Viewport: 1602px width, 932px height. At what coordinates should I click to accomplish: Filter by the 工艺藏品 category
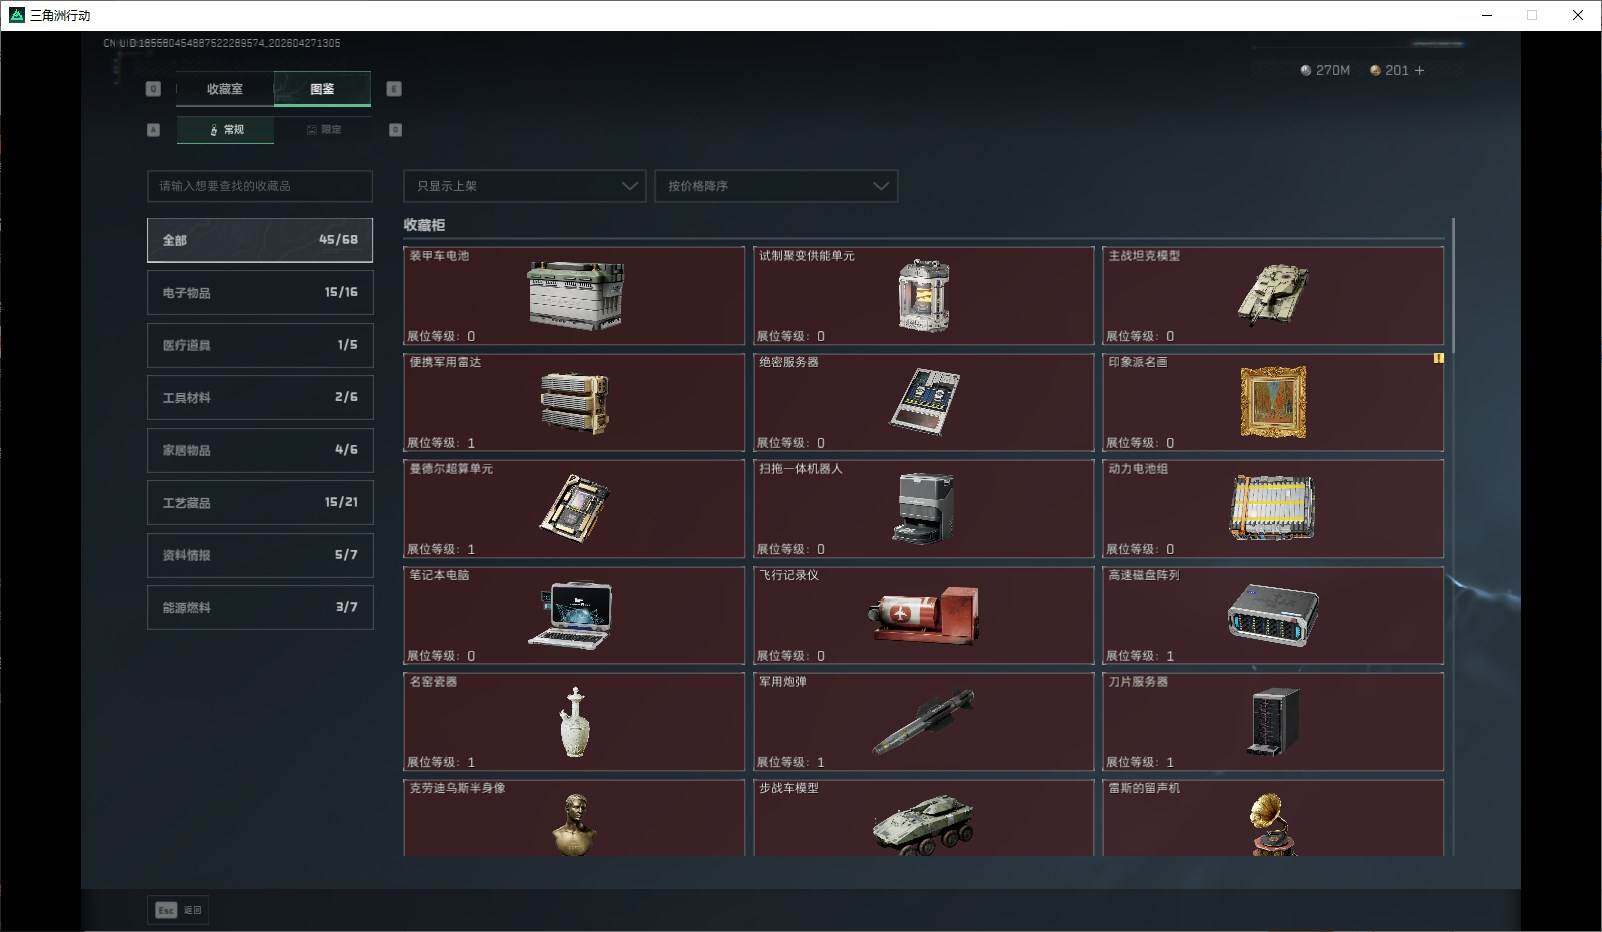click(x=260, y=502)
